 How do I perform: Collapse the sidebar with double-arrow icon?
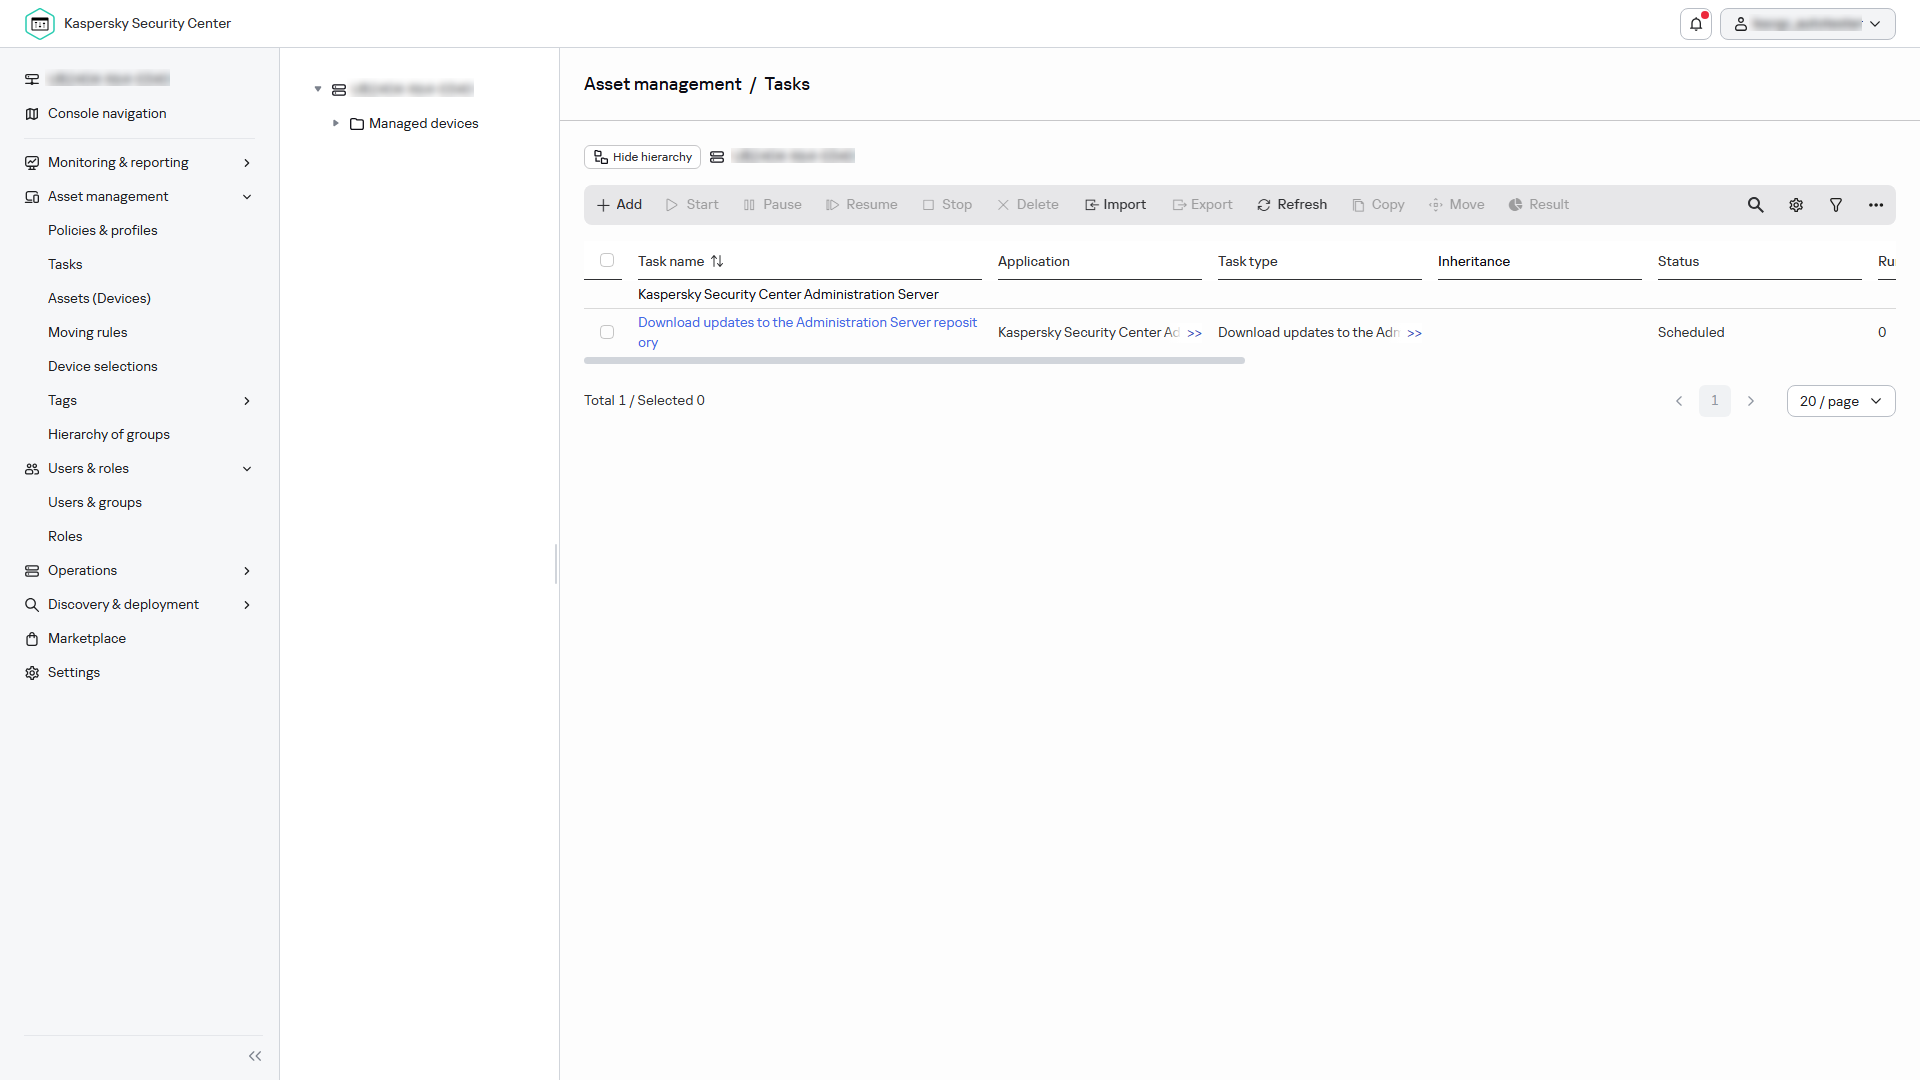pyautogui.click(x=255, y=1056)
